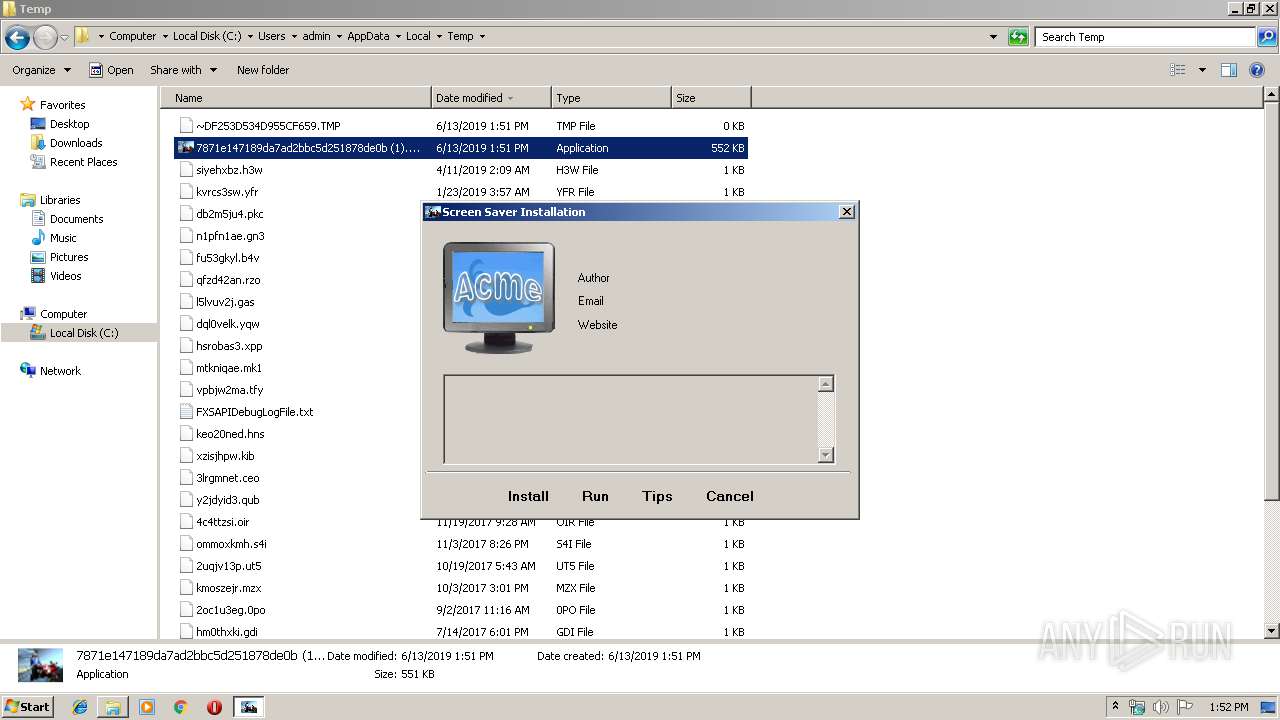Click the volume speaker tray icon
1280x720 pixels.
point(1161,707)
